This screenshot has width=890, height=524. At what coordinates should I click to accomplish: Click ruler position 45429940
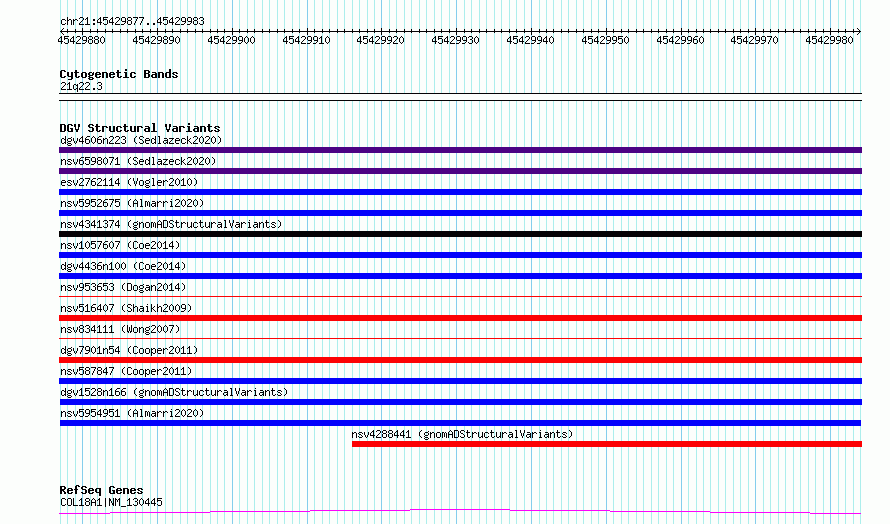coord(531,40)
